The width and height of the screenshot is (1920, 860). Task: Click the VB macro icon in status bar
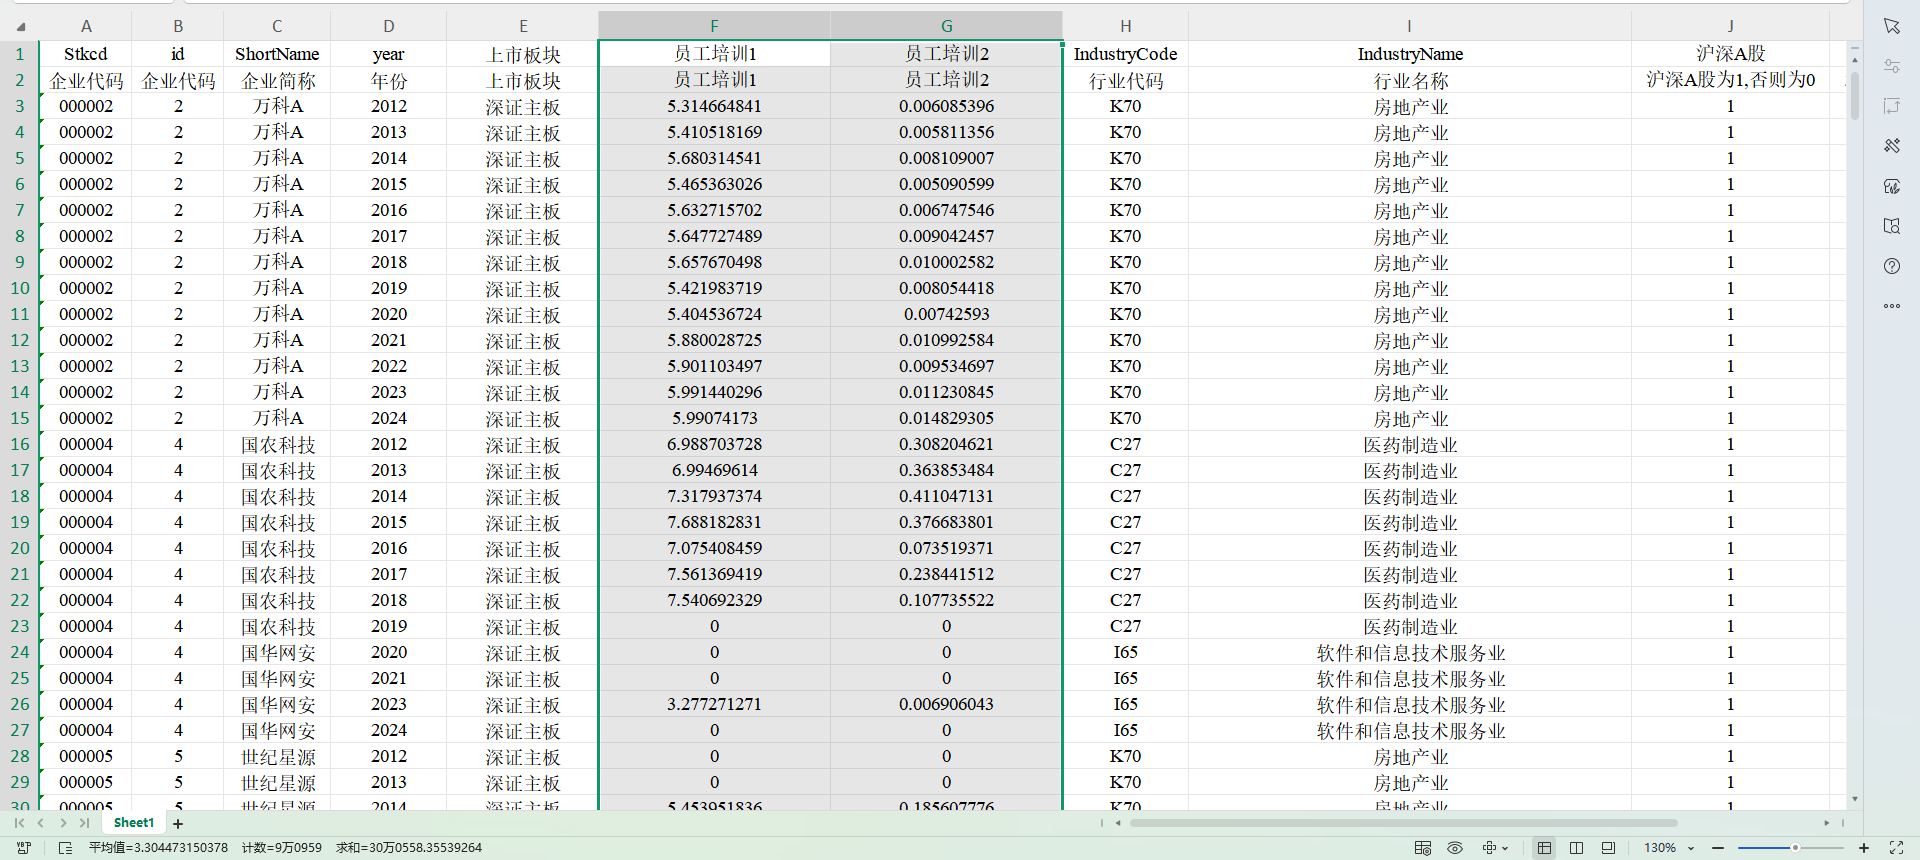tap(24, 848)
